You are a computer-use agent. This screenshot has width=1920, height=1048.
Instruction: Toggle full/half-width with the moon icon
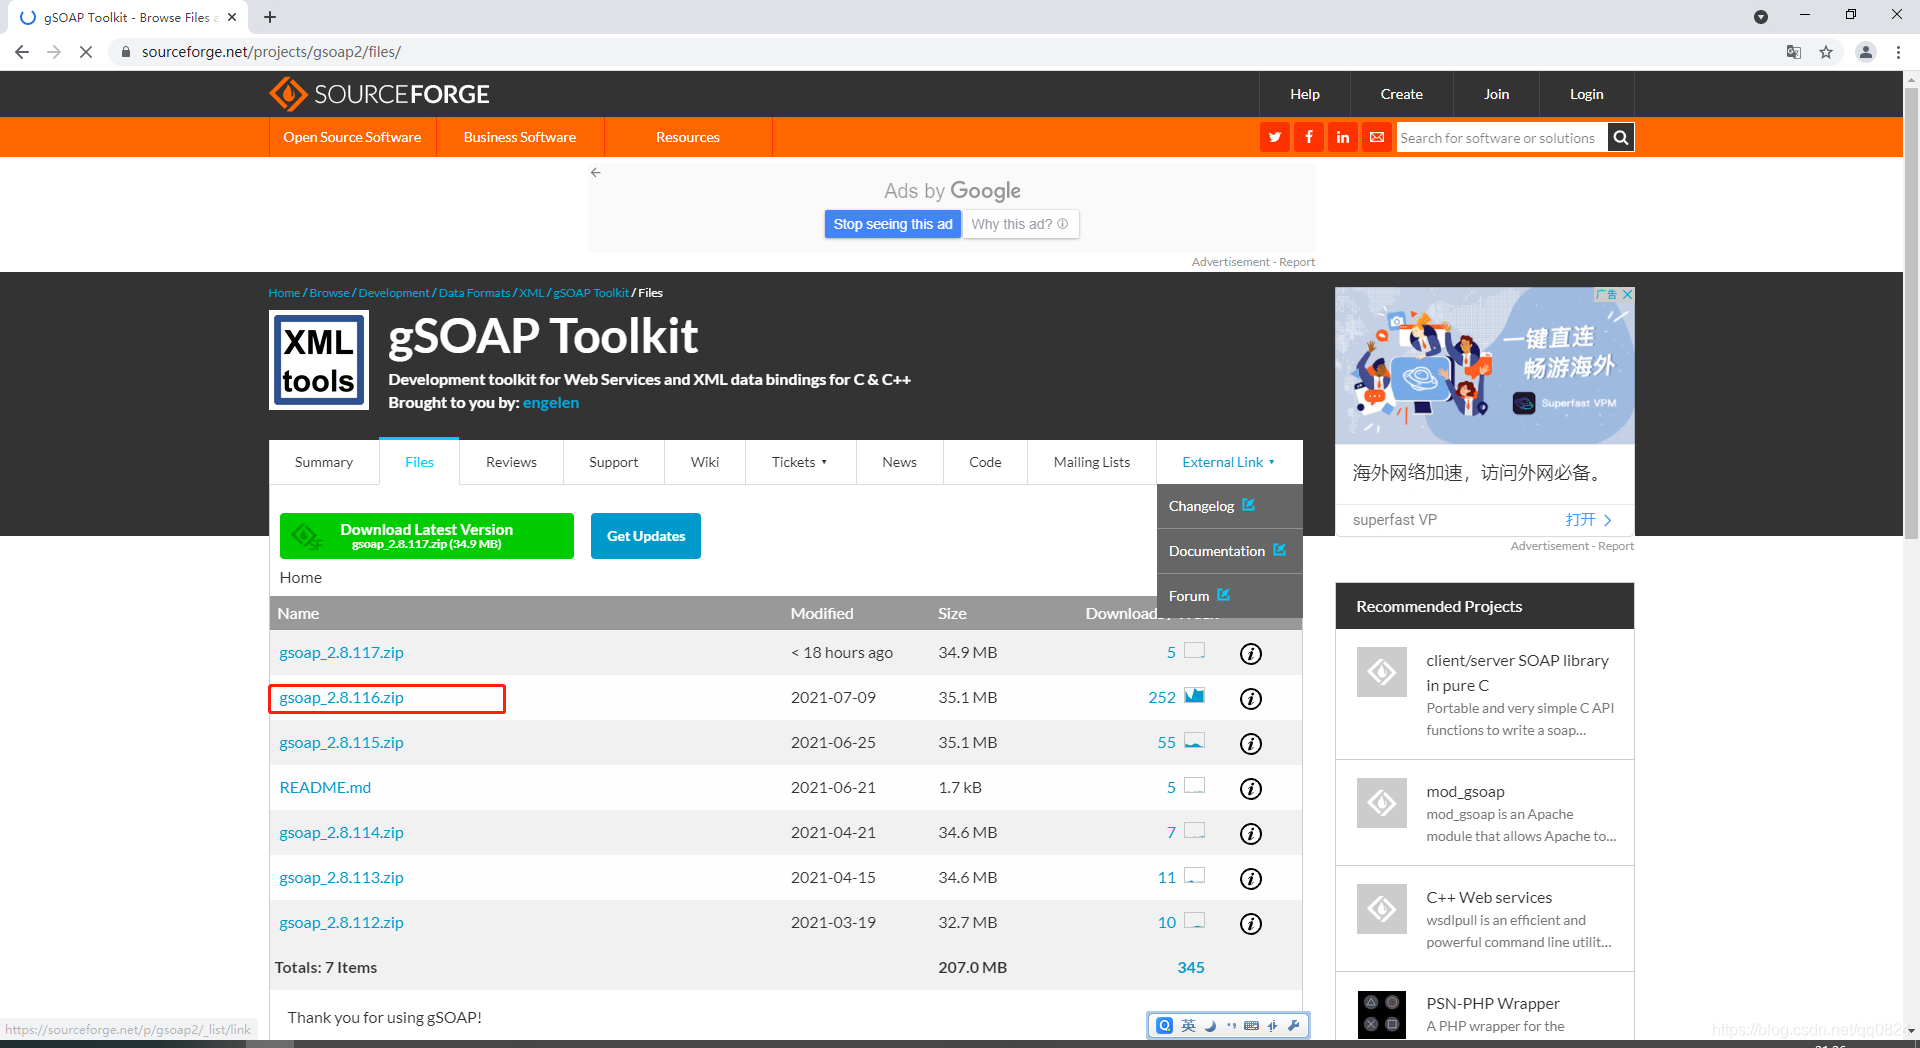(1210, 1025)
